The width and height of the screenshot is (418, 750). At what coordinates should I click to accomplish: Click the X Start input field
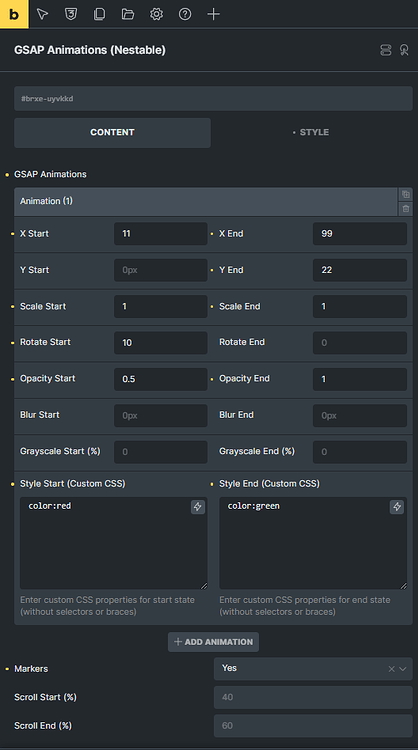pos(161,233)
